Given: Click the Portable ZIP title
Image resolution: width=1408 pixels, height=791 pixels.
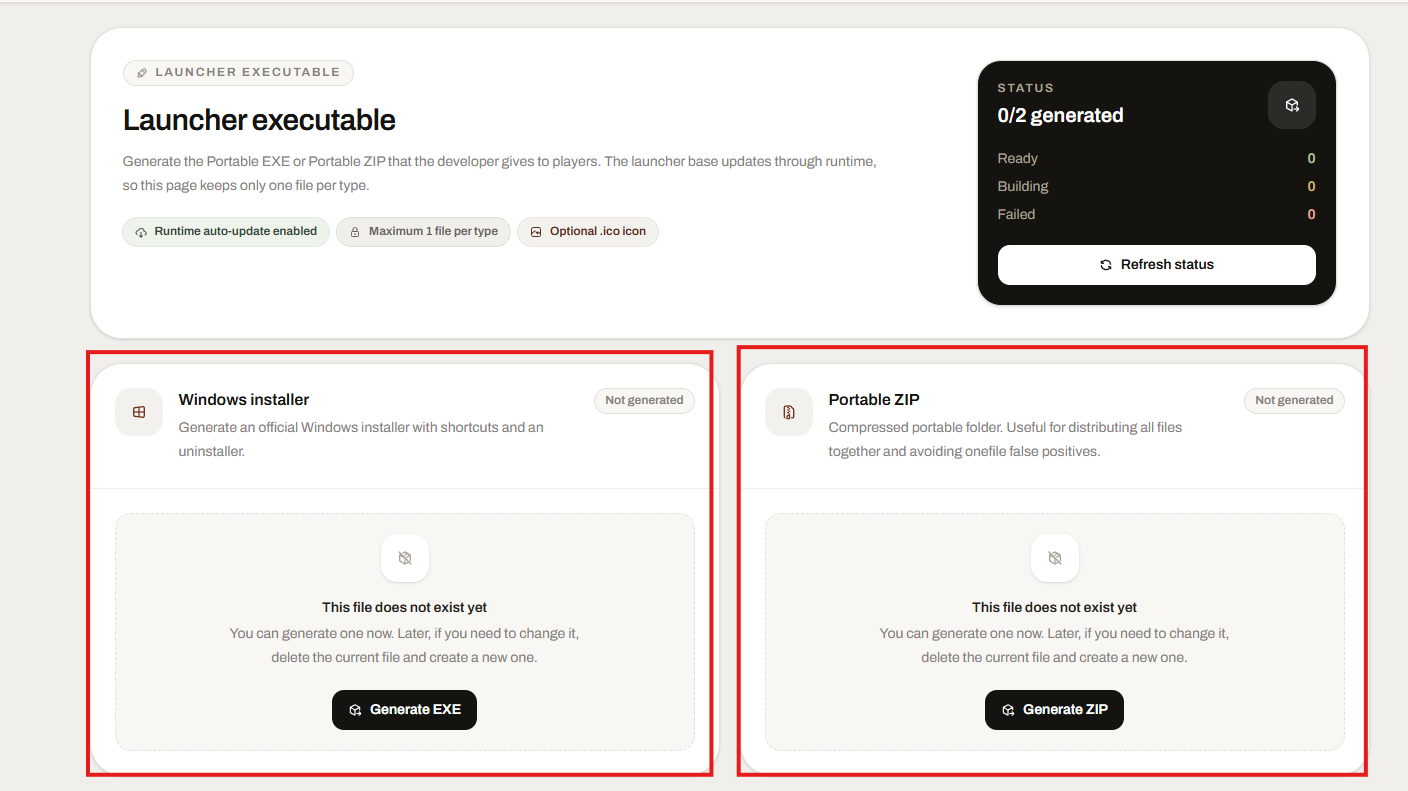Looking at the screenshot, I should (874, 400).
